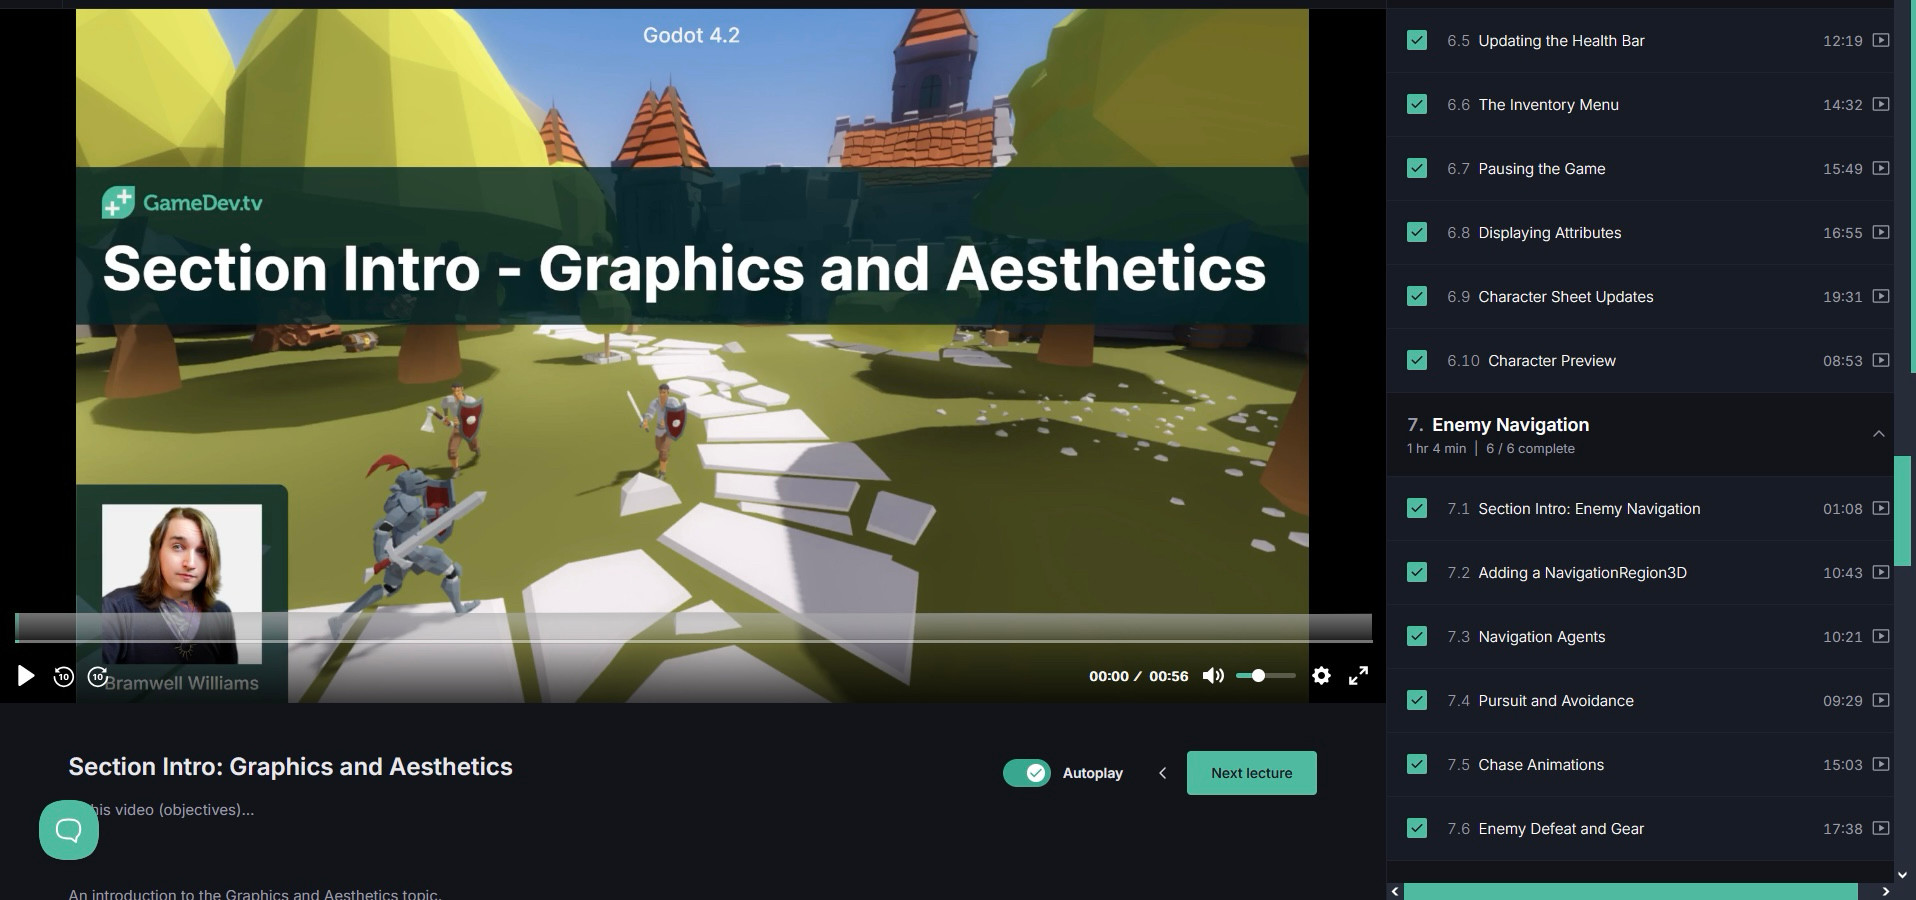1916x900 pixels.
Task: Uncheck 7.3 Navigation Agents
Action: tap(1417, 636)
